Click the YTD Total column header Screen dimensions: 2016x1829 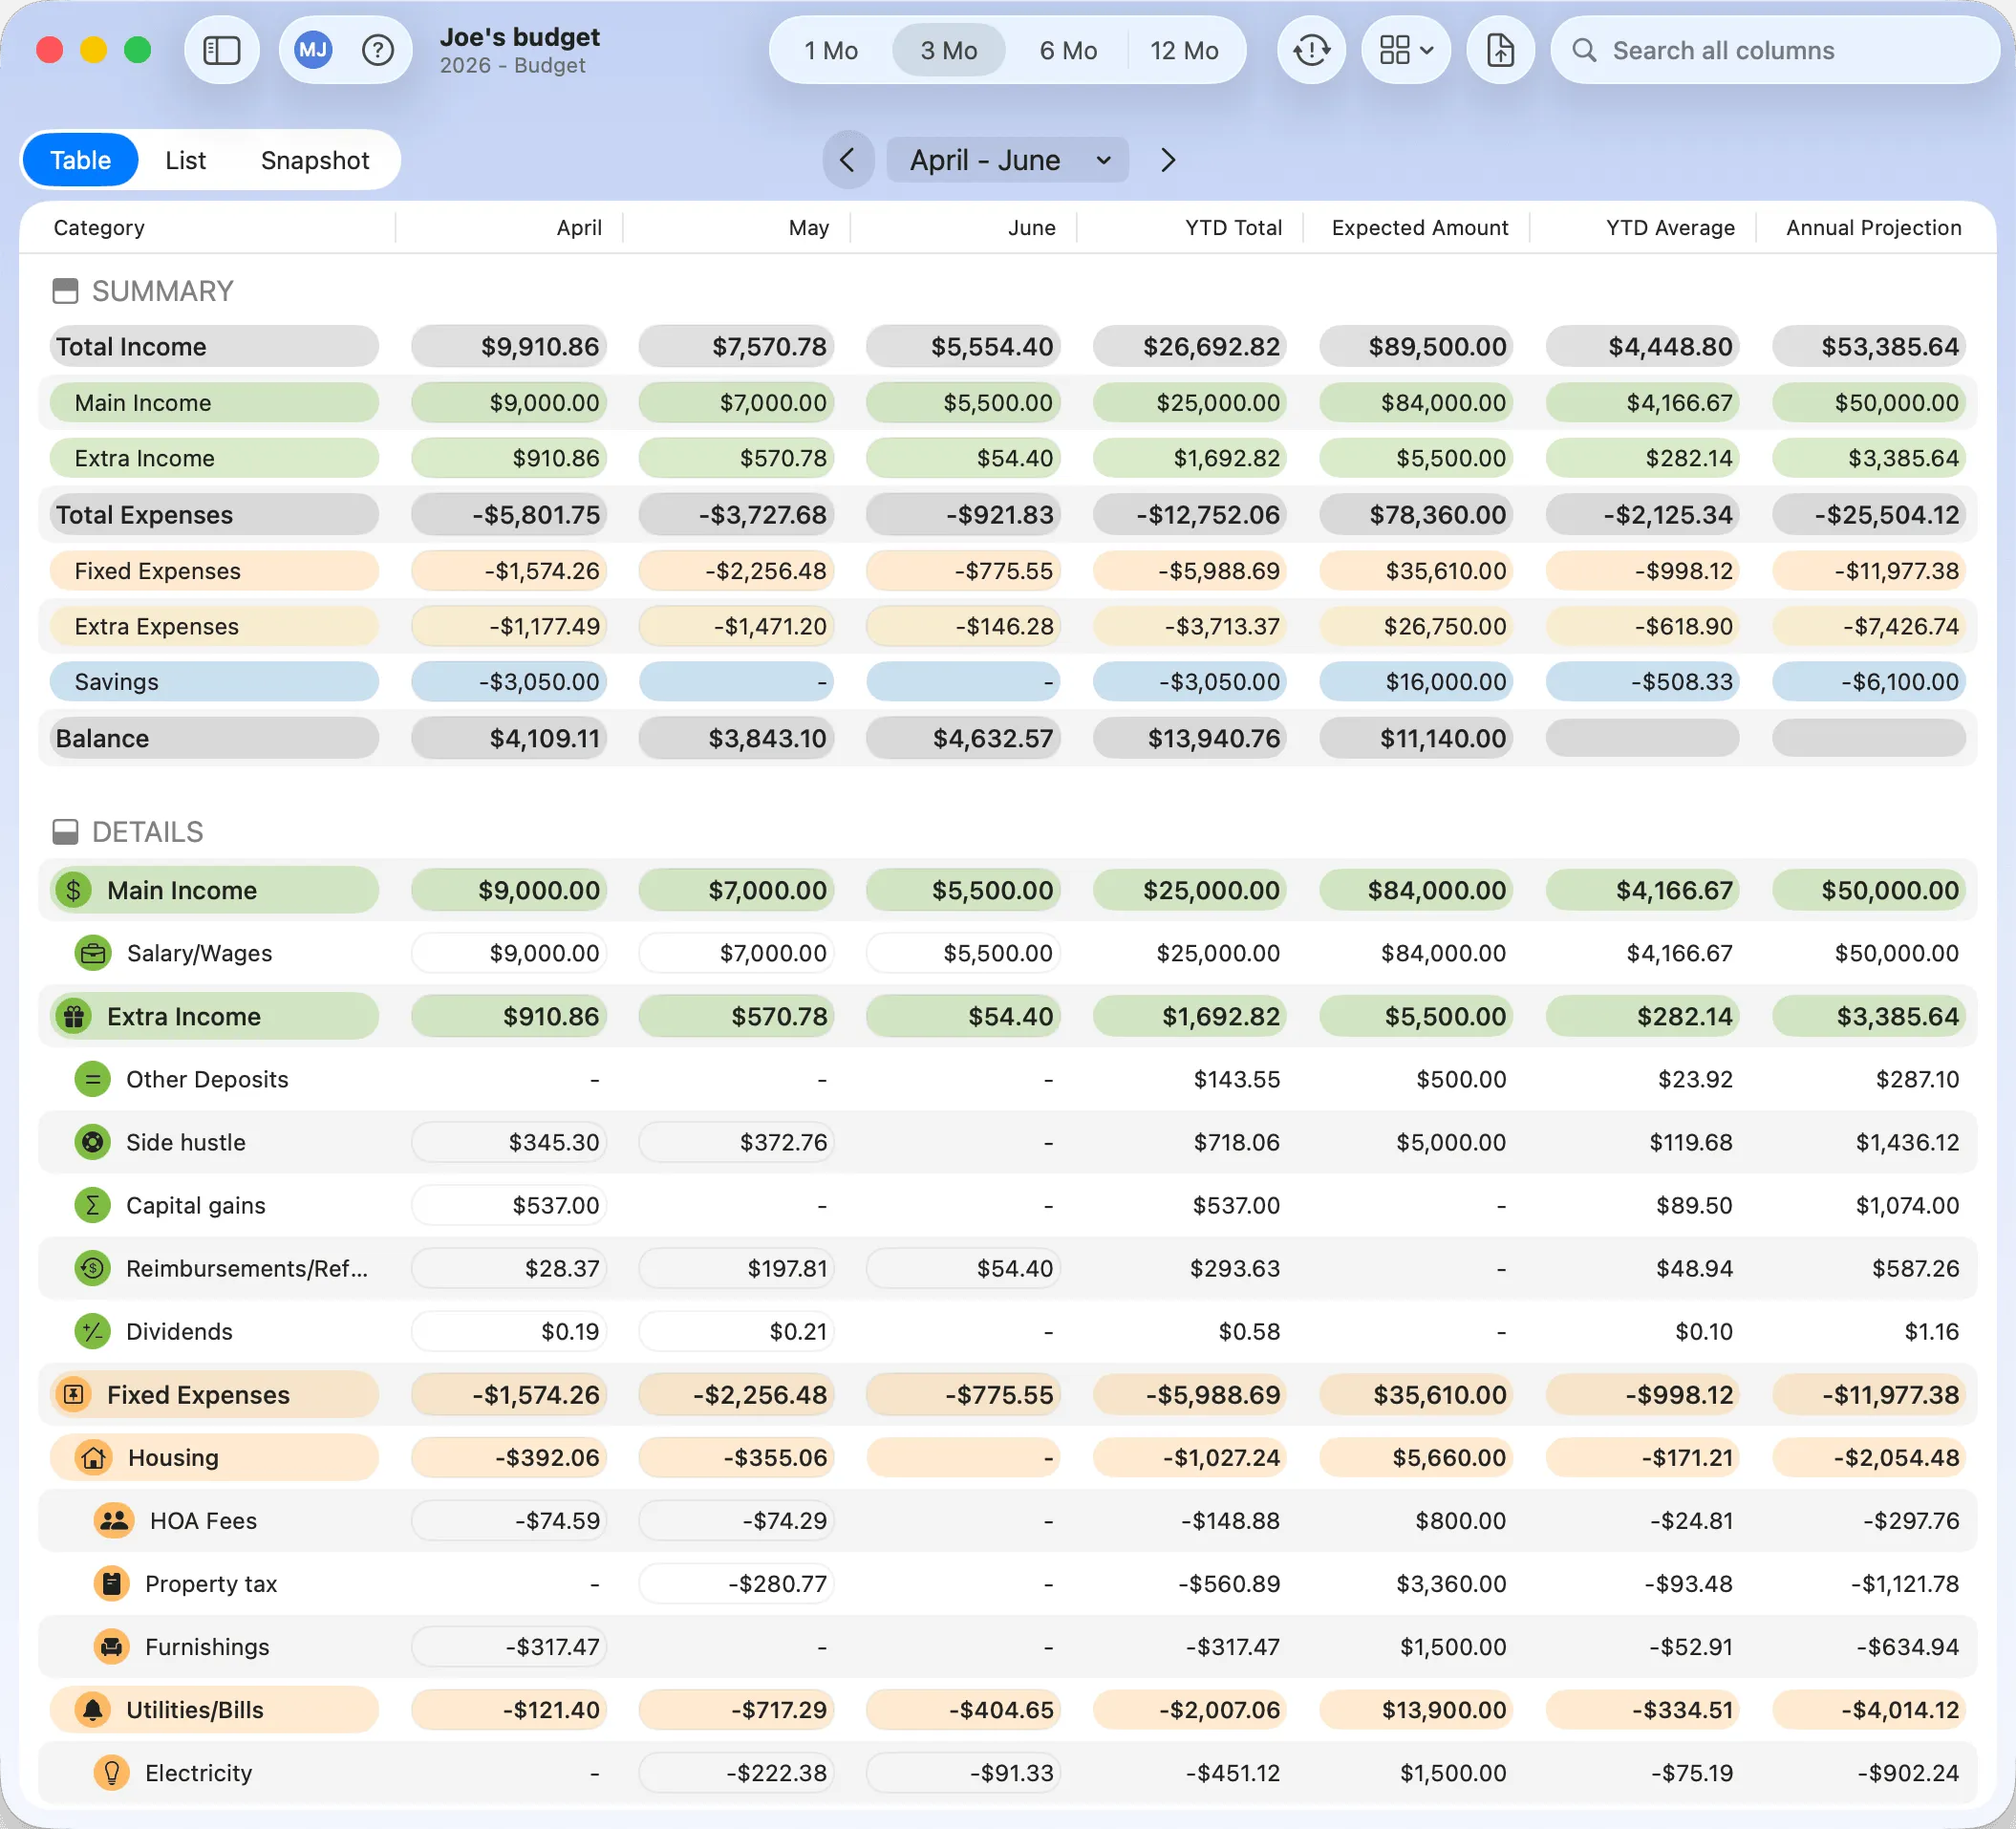1233,228
